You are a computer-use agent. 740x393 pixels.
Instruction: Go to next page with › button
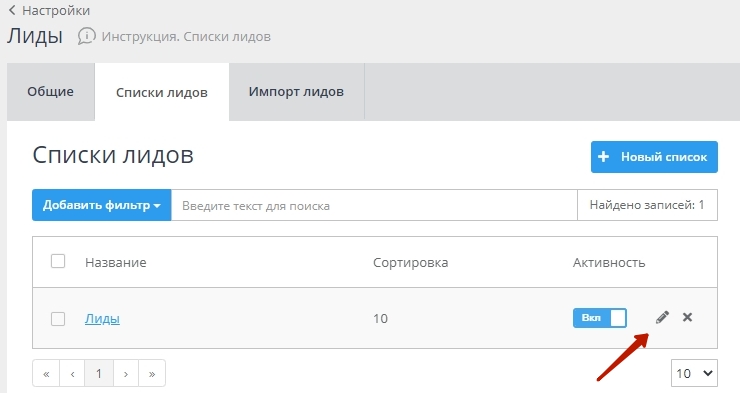(x=126, y=374)
